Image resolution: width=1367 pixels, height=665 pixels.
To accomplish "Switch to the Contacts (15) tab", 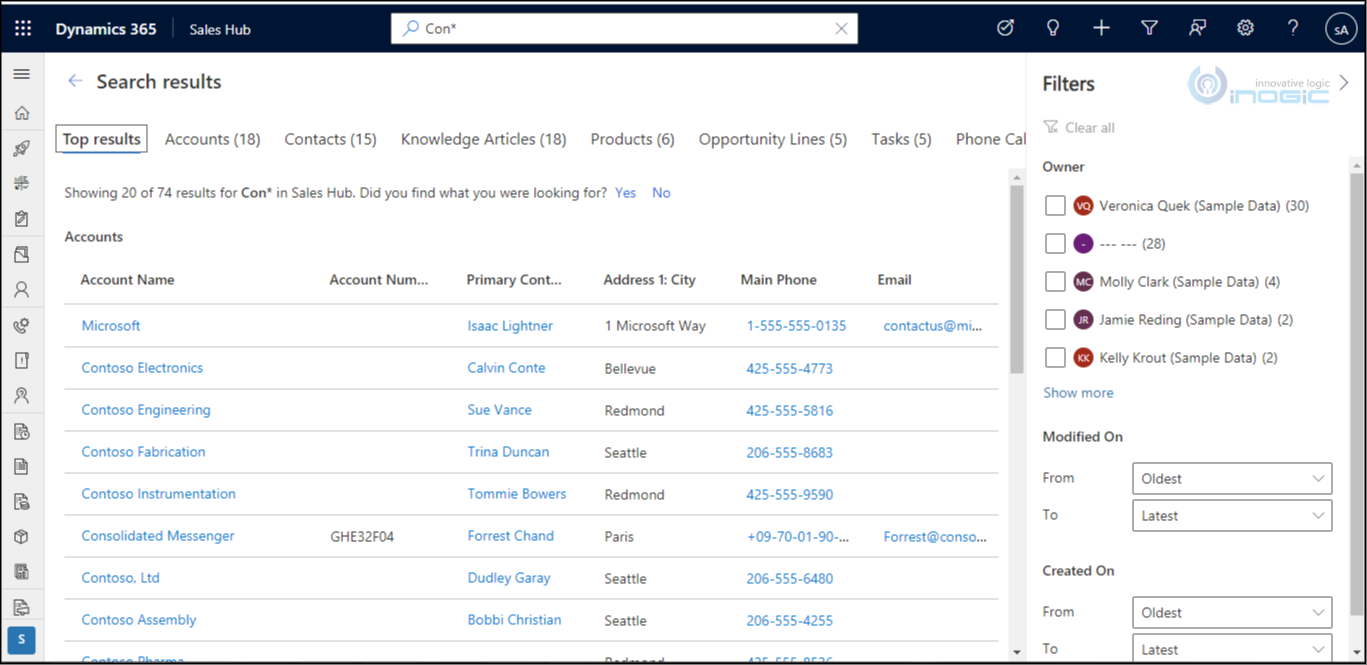I will (x=330, y=139).
